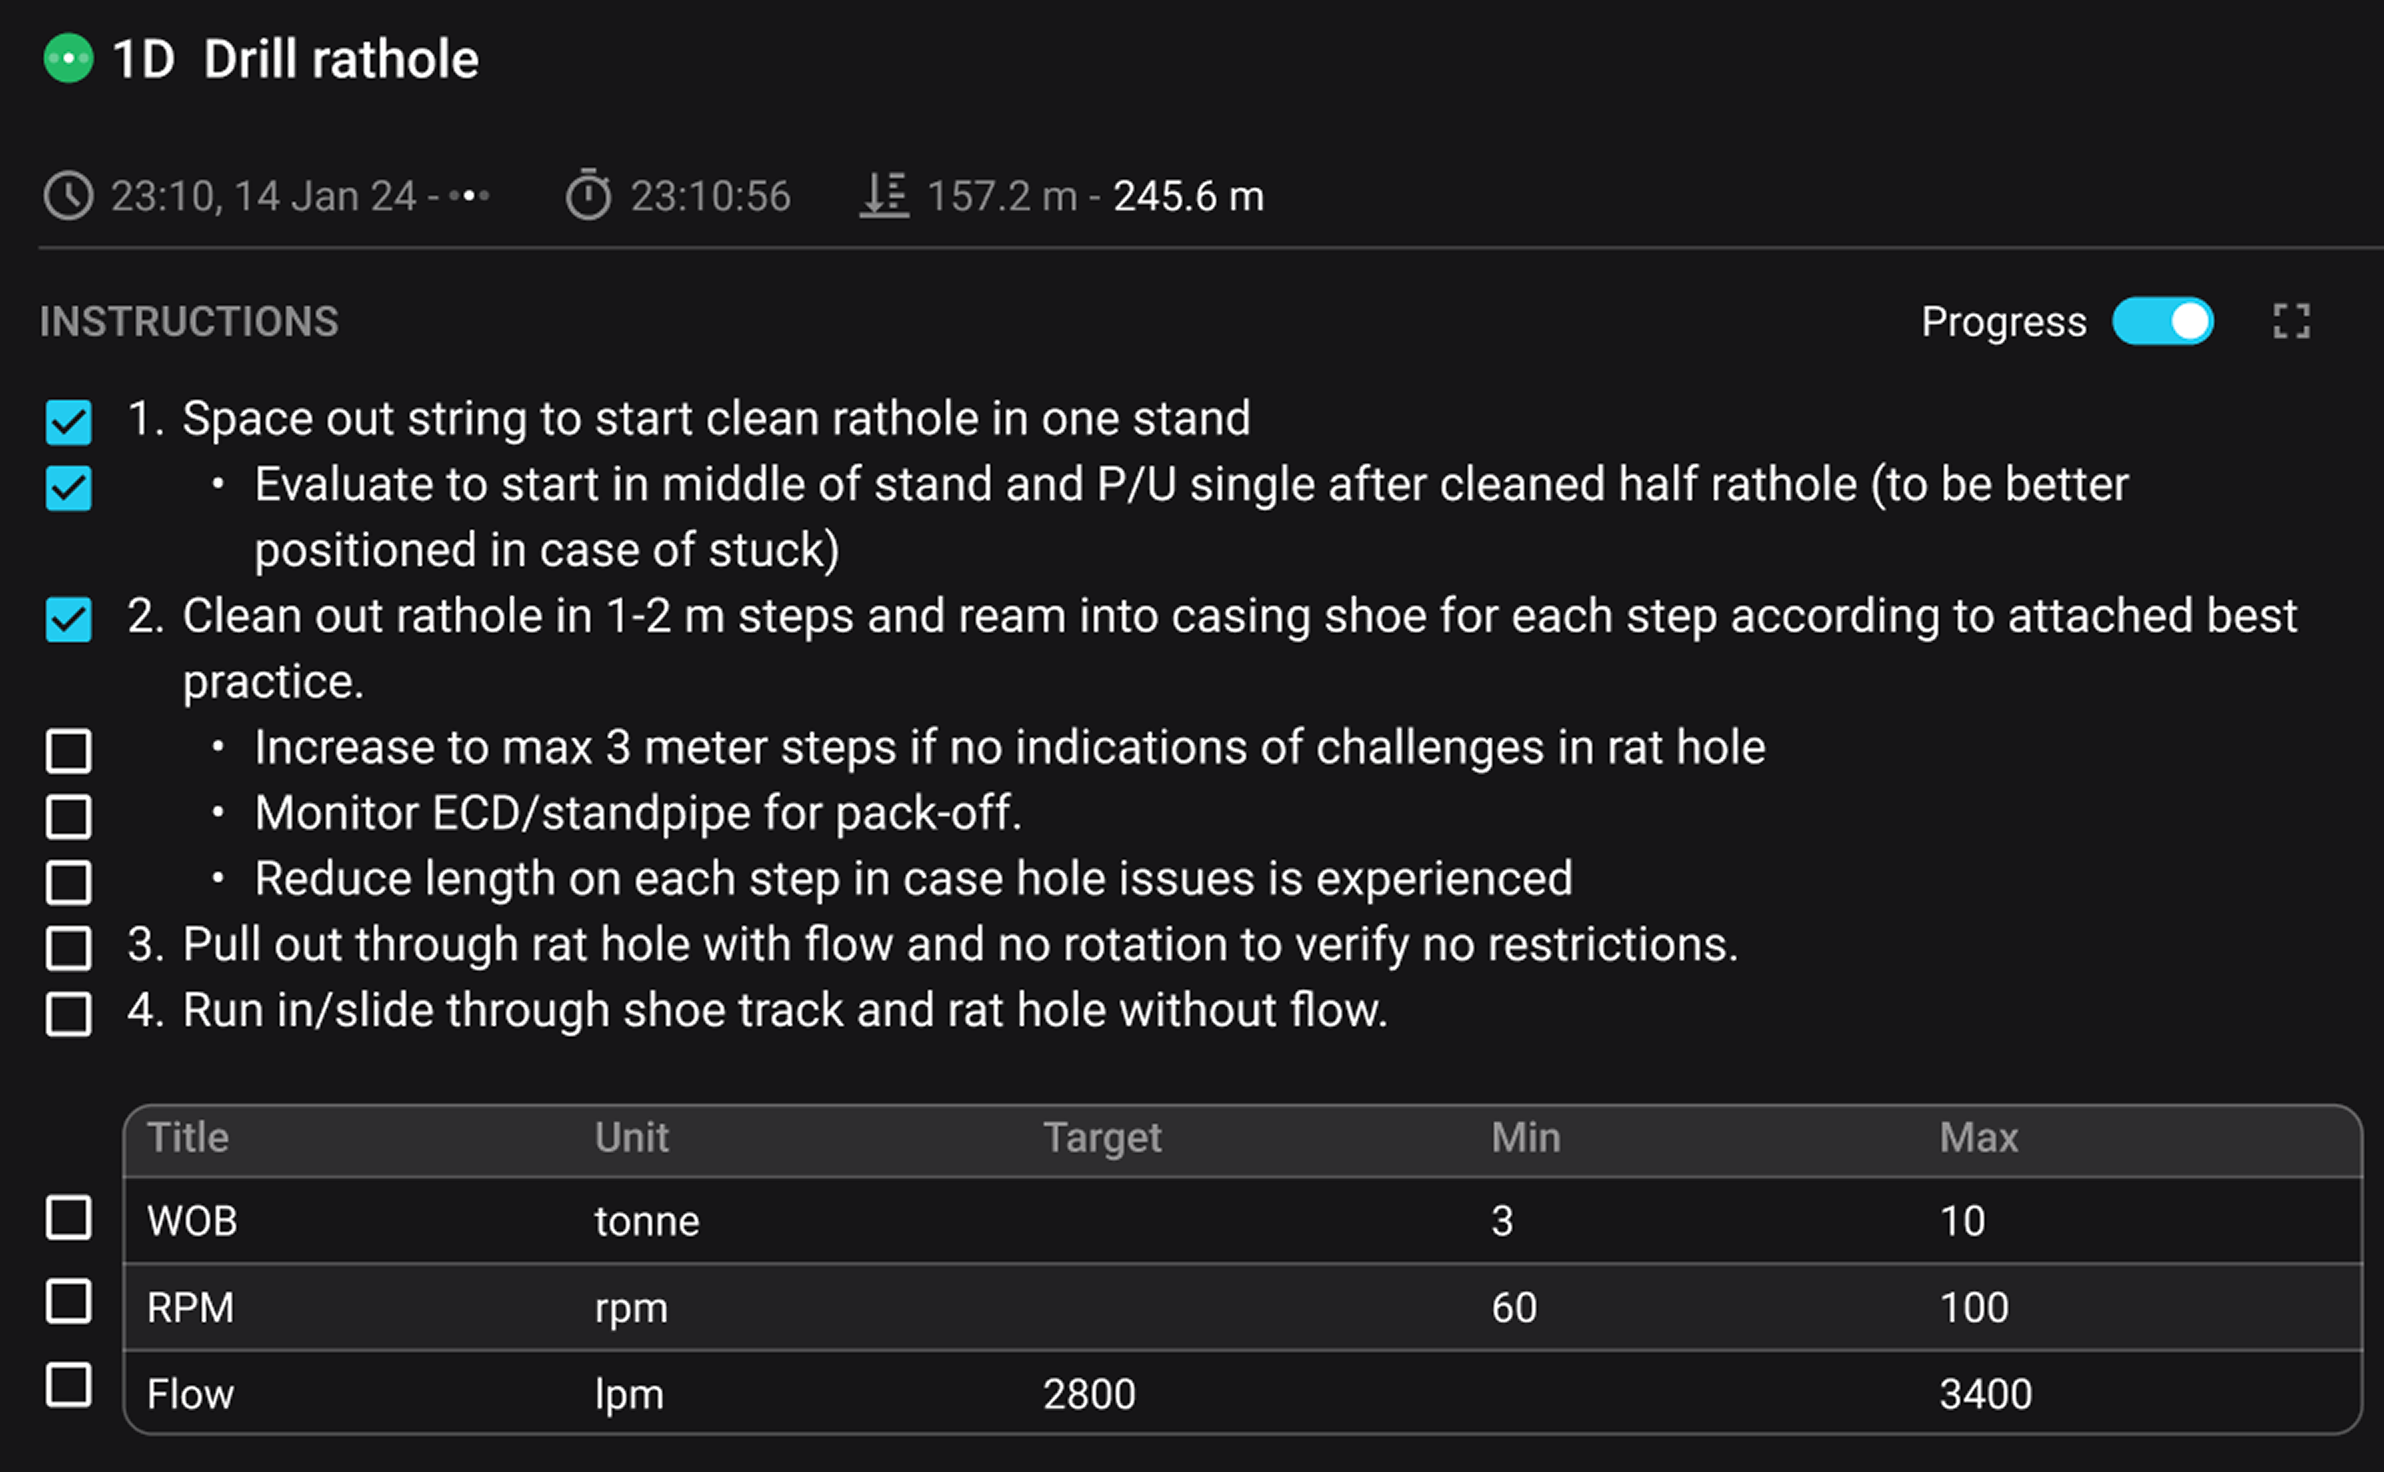The height and width of the screenshot is (1472, 2384).
Task: Click the green activity status indicator
Action: click(67, 58)
